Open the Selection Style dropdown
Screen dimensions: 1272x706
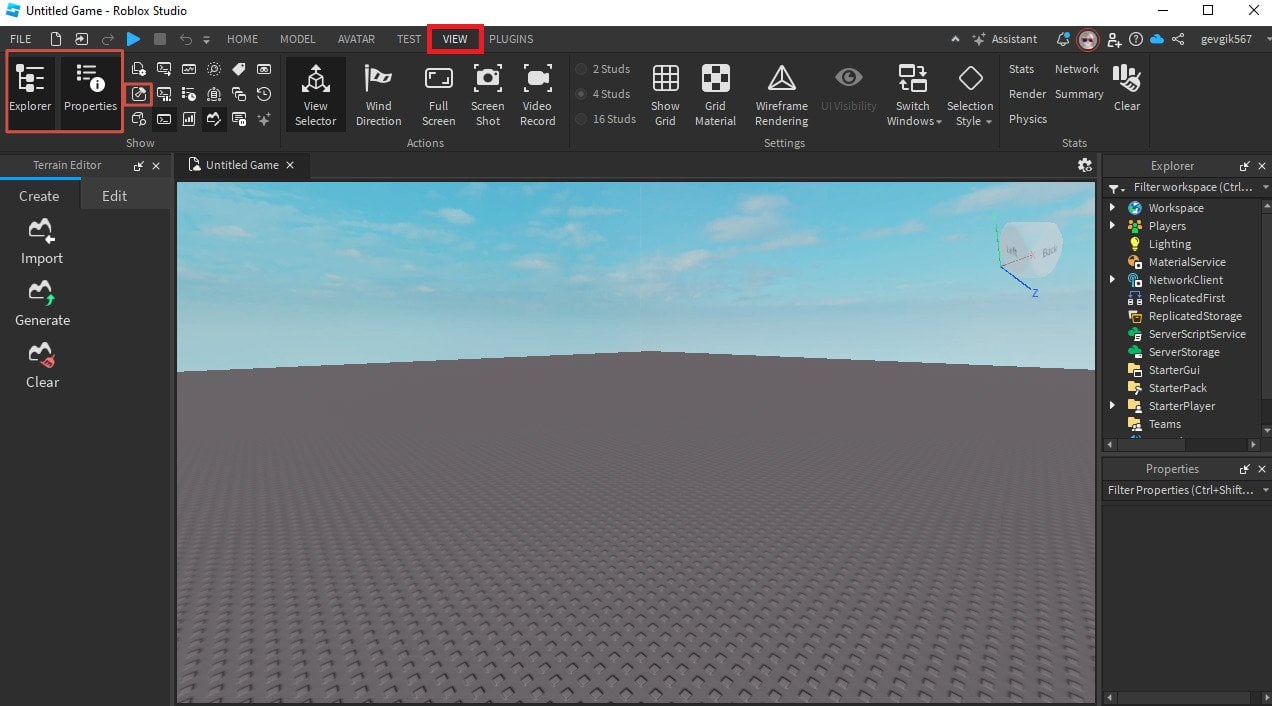pos(970,94)
